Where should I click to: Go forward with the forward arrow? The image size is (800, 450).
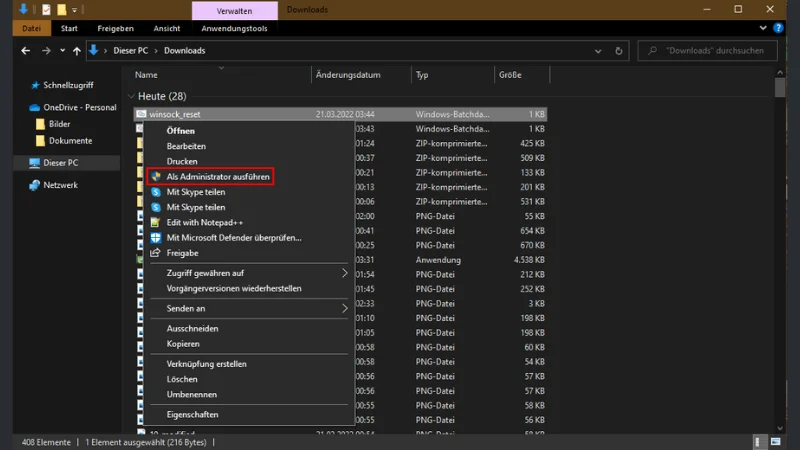point(46,51)
